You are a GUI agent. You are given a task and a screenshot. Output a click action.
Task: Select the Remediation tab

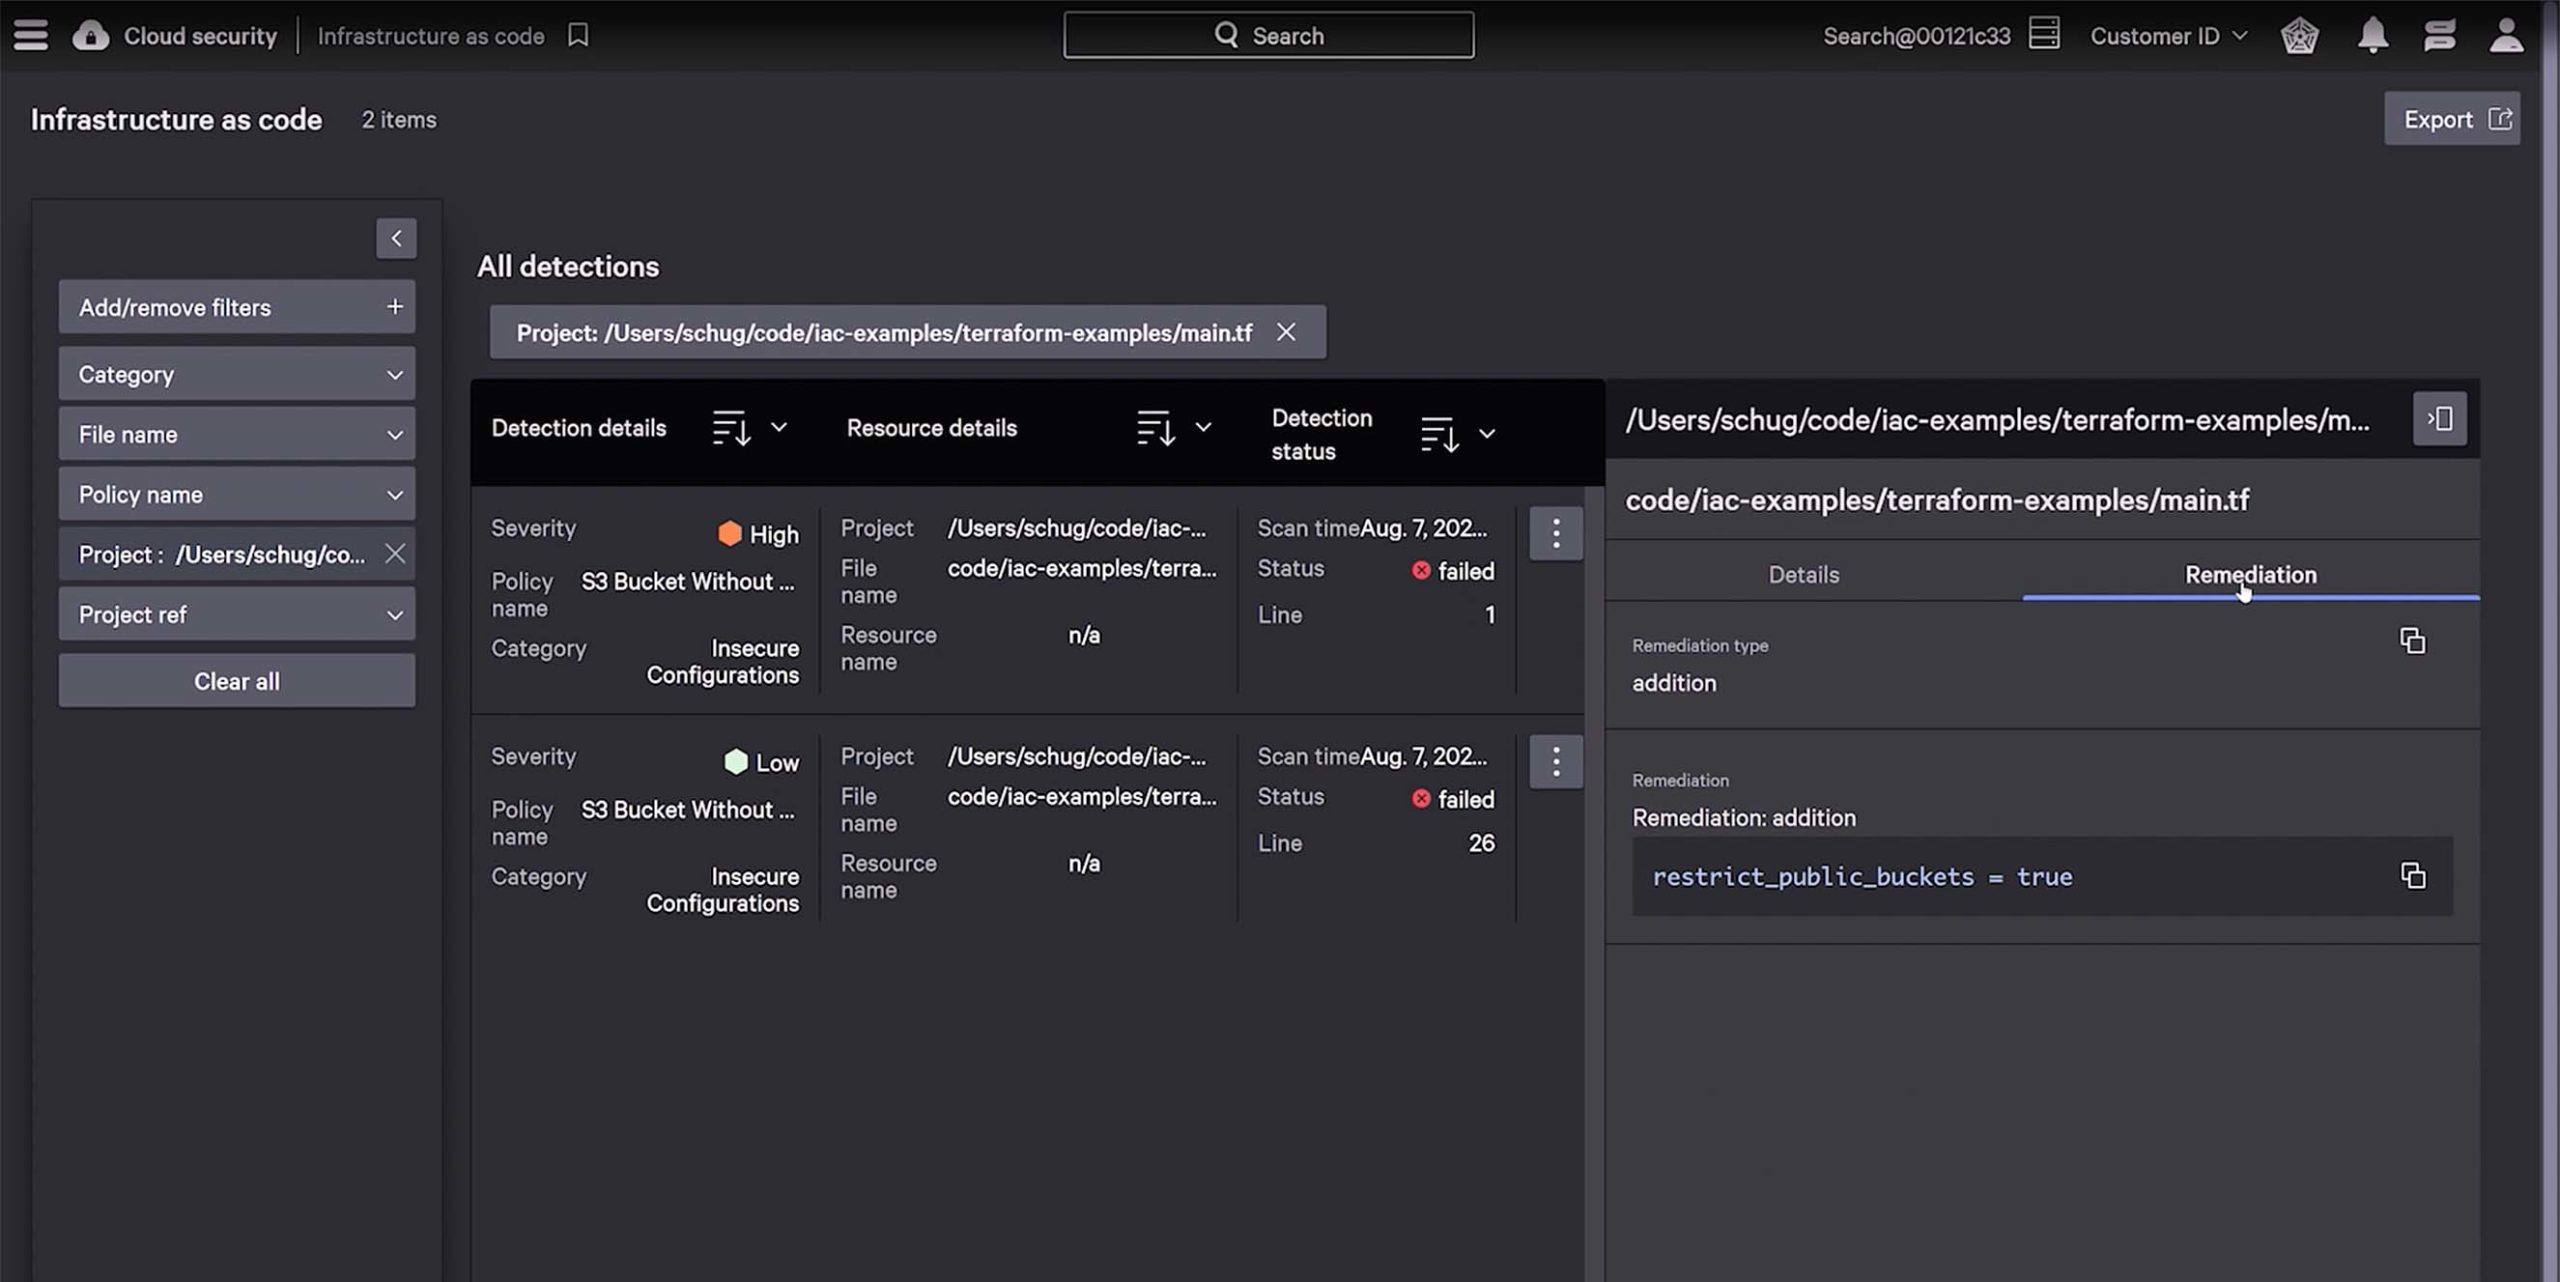click(x=2249, y=575)
